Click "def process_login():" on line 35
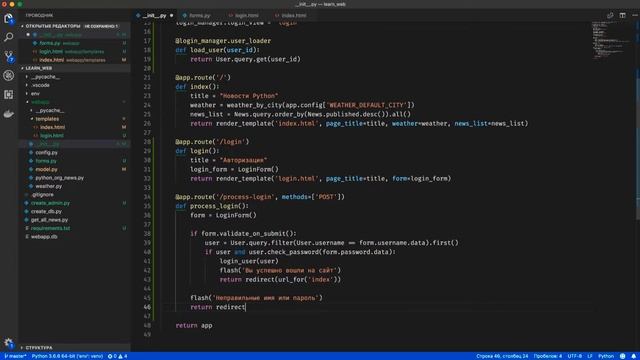The height and width of the screenshot is (360, 640). pos(212,206)
